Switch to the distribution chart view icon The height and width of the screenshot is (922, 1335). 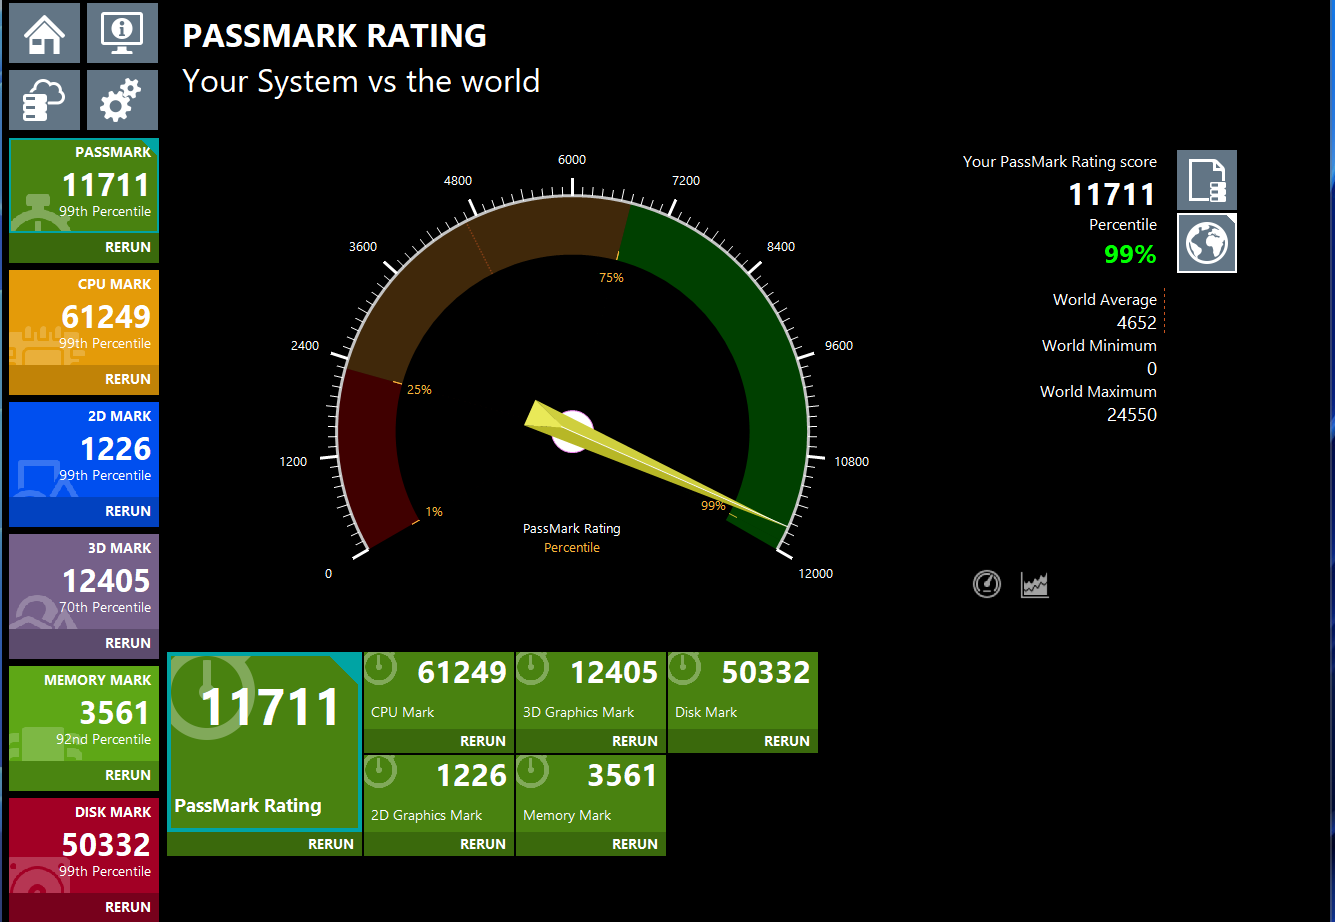[1035, 584]
